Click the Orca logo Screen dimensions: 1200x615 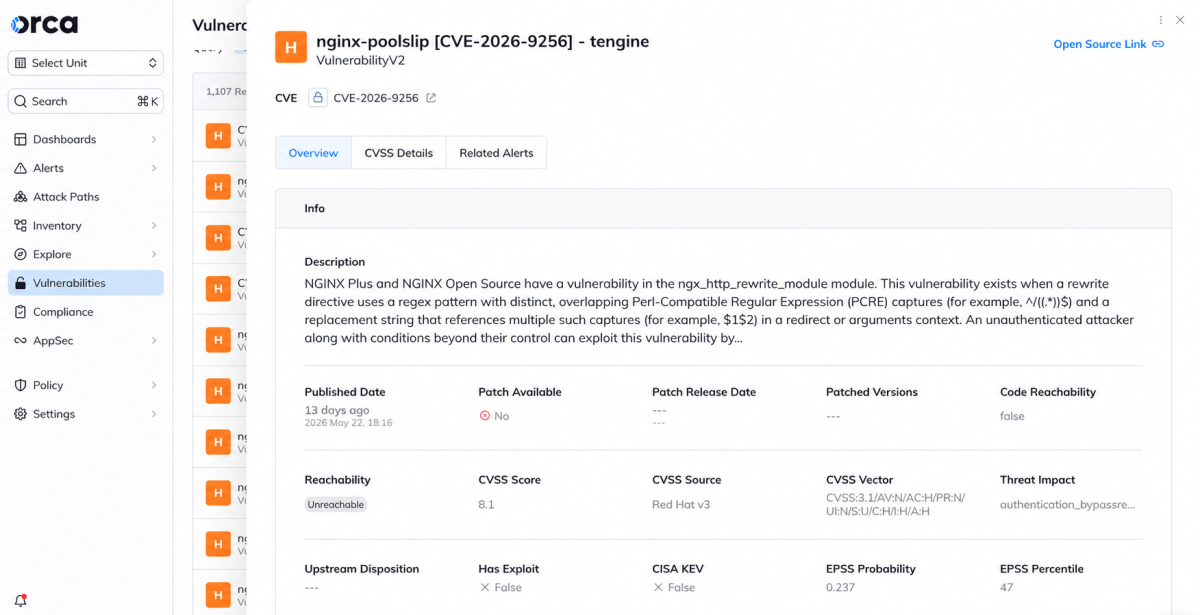44,25
